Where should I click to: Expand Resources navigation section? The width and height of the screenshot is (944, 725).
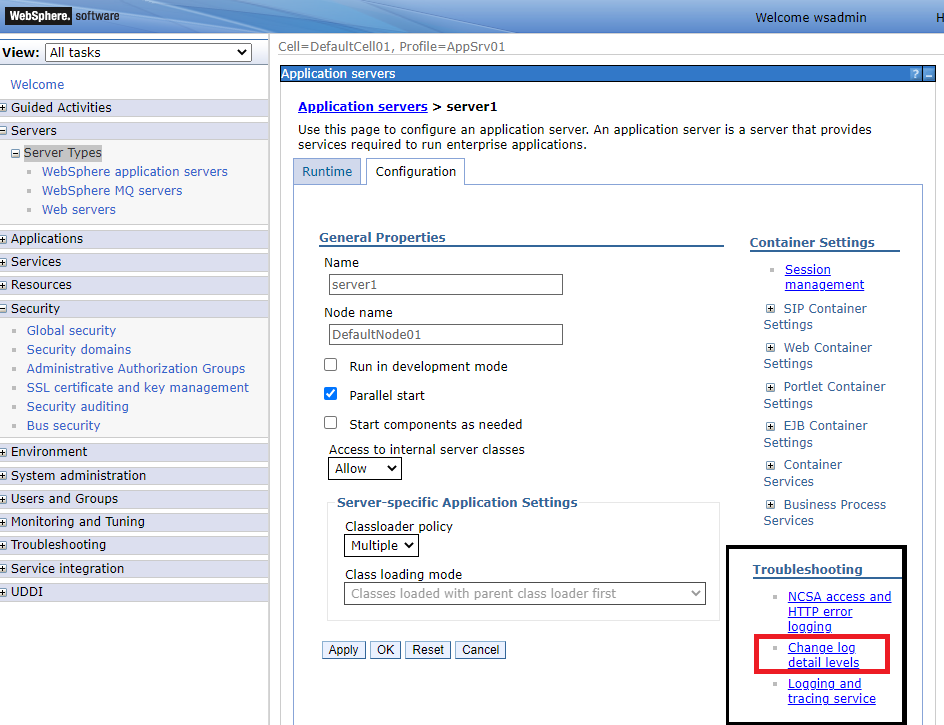pyautogui.click(x=4, y=285)
